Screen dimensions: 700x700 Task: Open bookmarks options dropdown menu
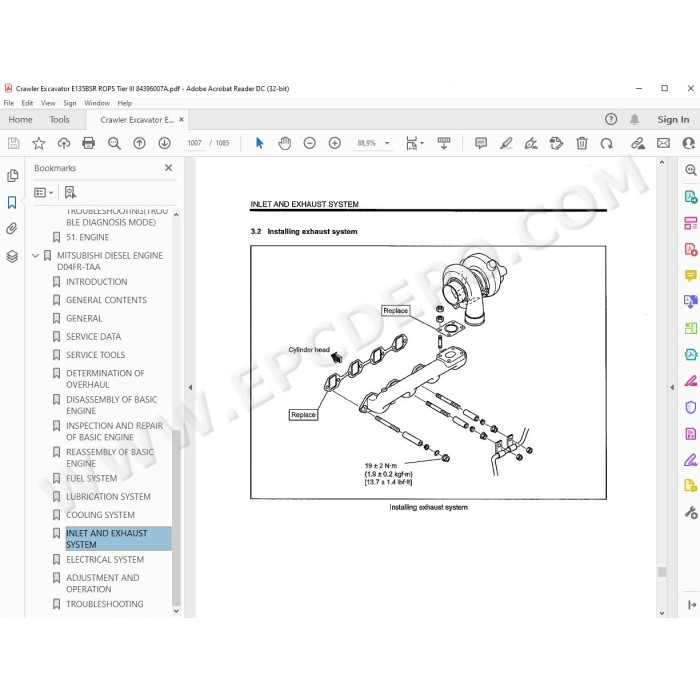point(43,192)
